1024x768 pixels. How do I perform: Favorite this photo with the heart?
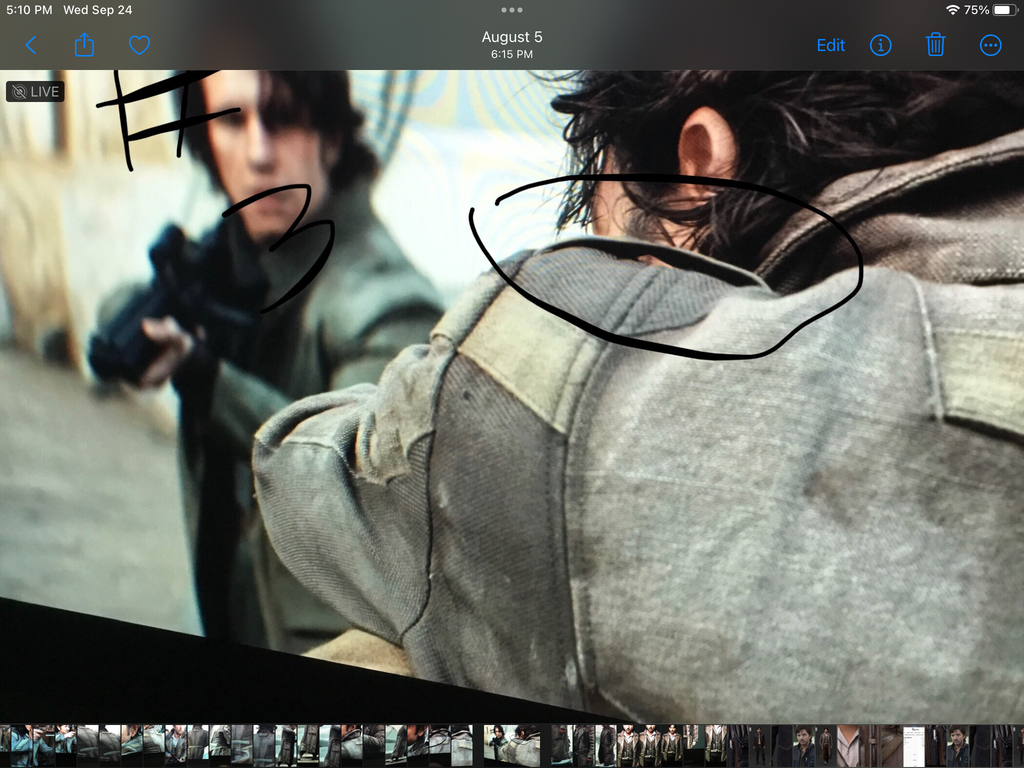(x=139, y=45)
